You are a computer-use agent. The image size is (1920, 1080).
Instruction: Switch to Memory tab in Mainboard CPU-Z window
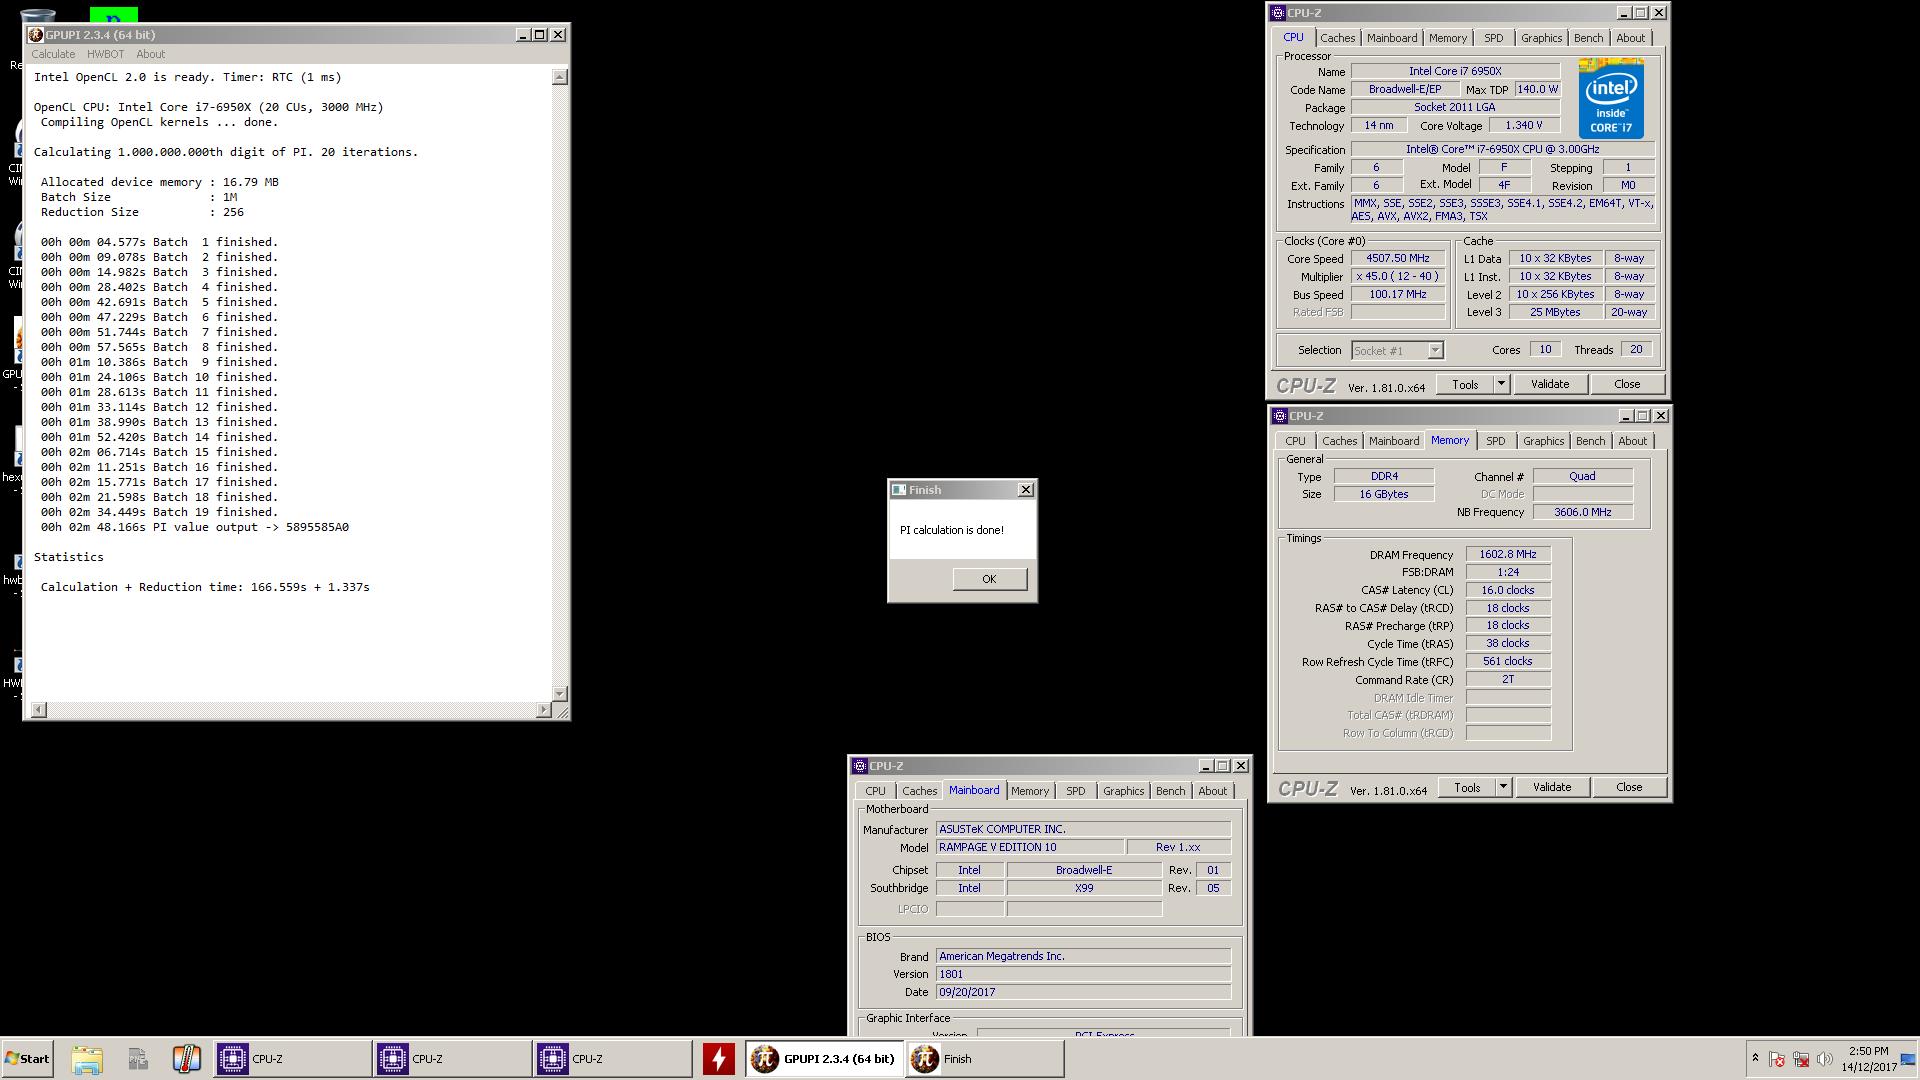coord(1030,791)
